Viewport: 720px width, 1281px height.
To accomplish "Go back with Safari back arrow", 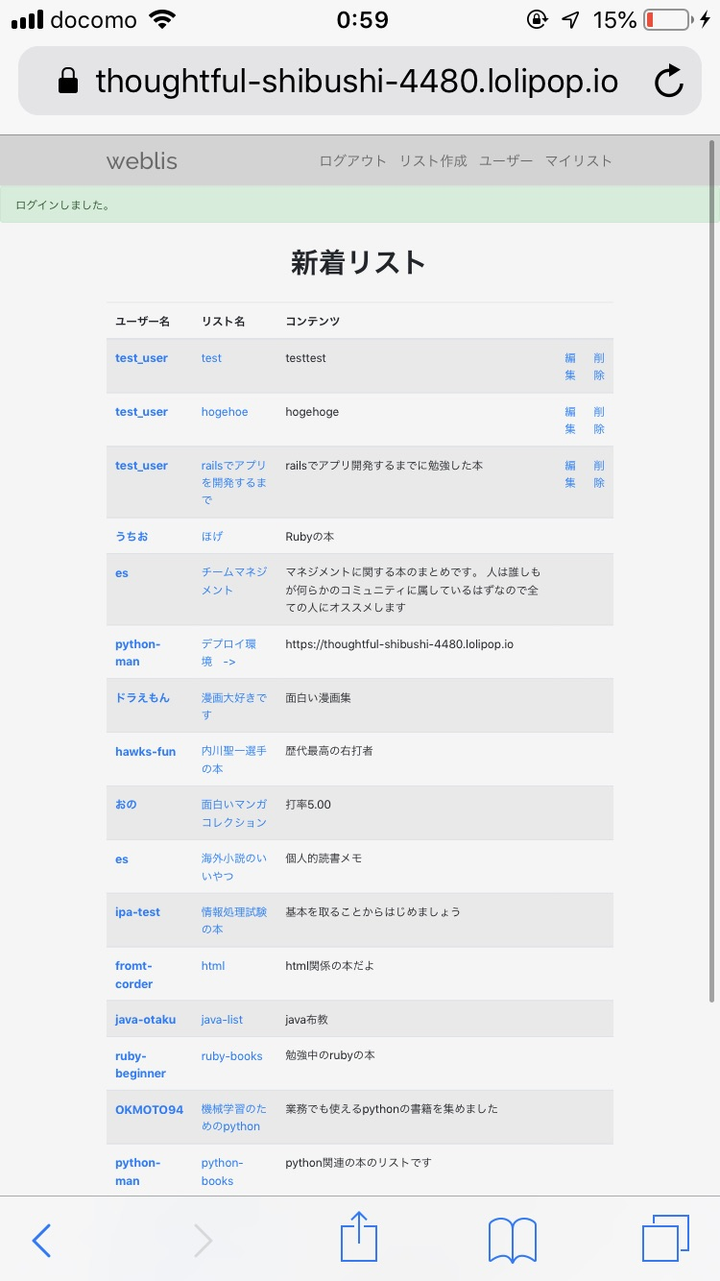I will tap(41, 1241).
